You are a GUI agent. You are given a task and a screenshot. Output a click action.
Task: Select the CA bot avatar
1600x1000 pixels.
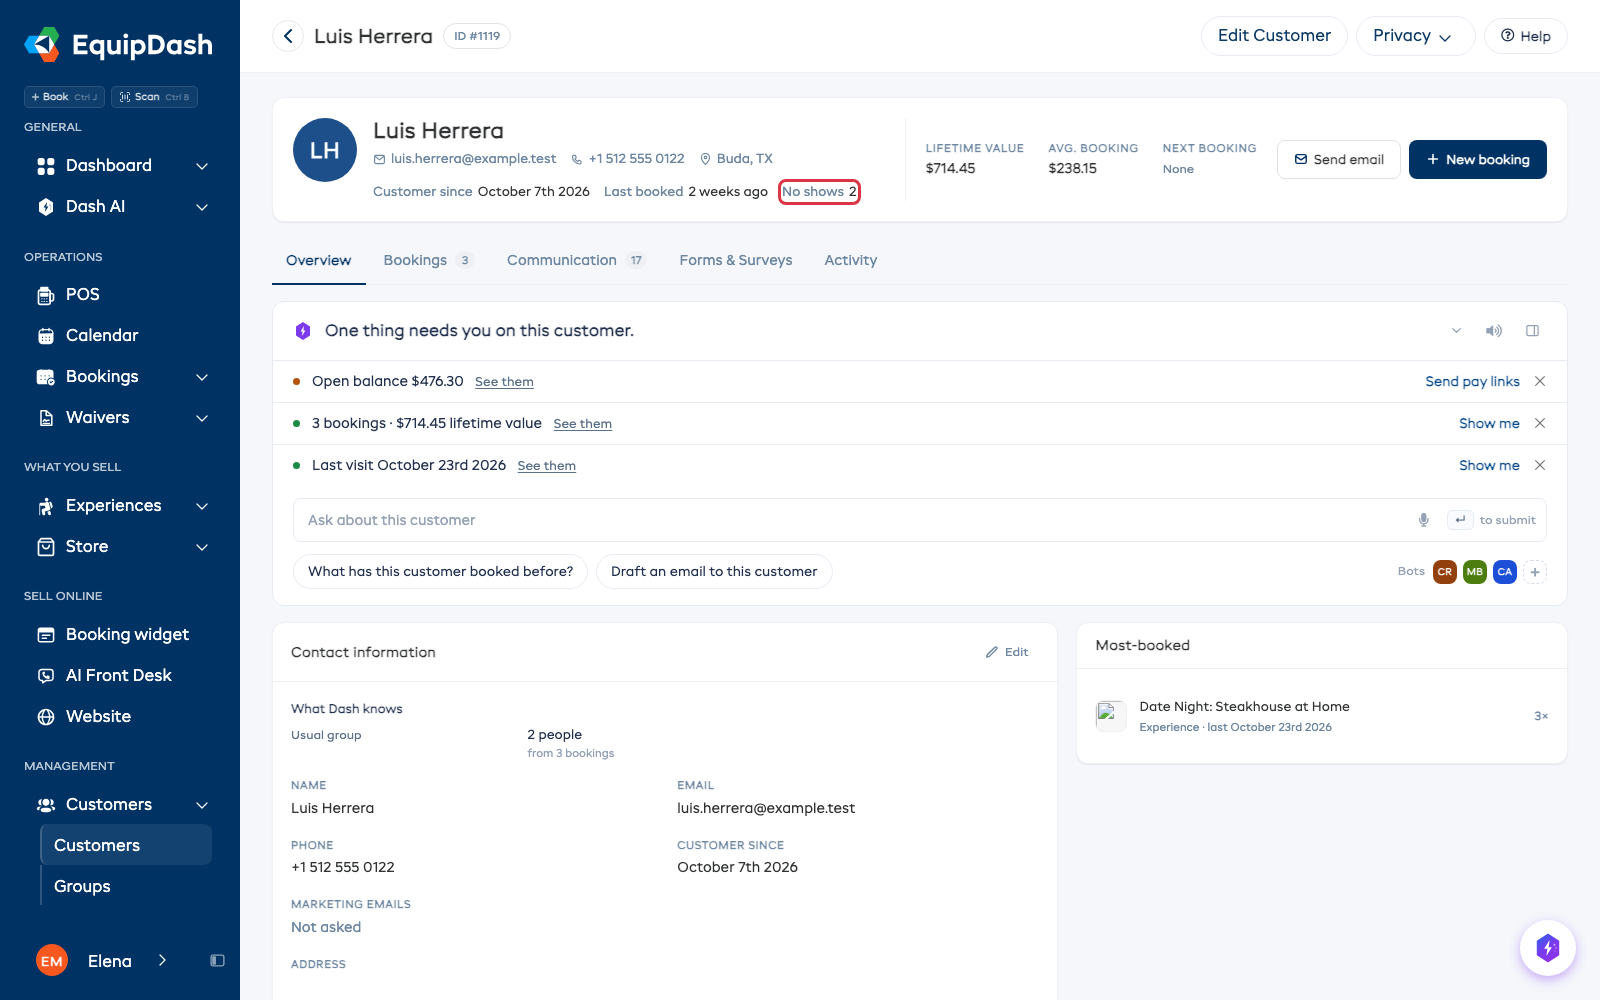click(1504, 572)
